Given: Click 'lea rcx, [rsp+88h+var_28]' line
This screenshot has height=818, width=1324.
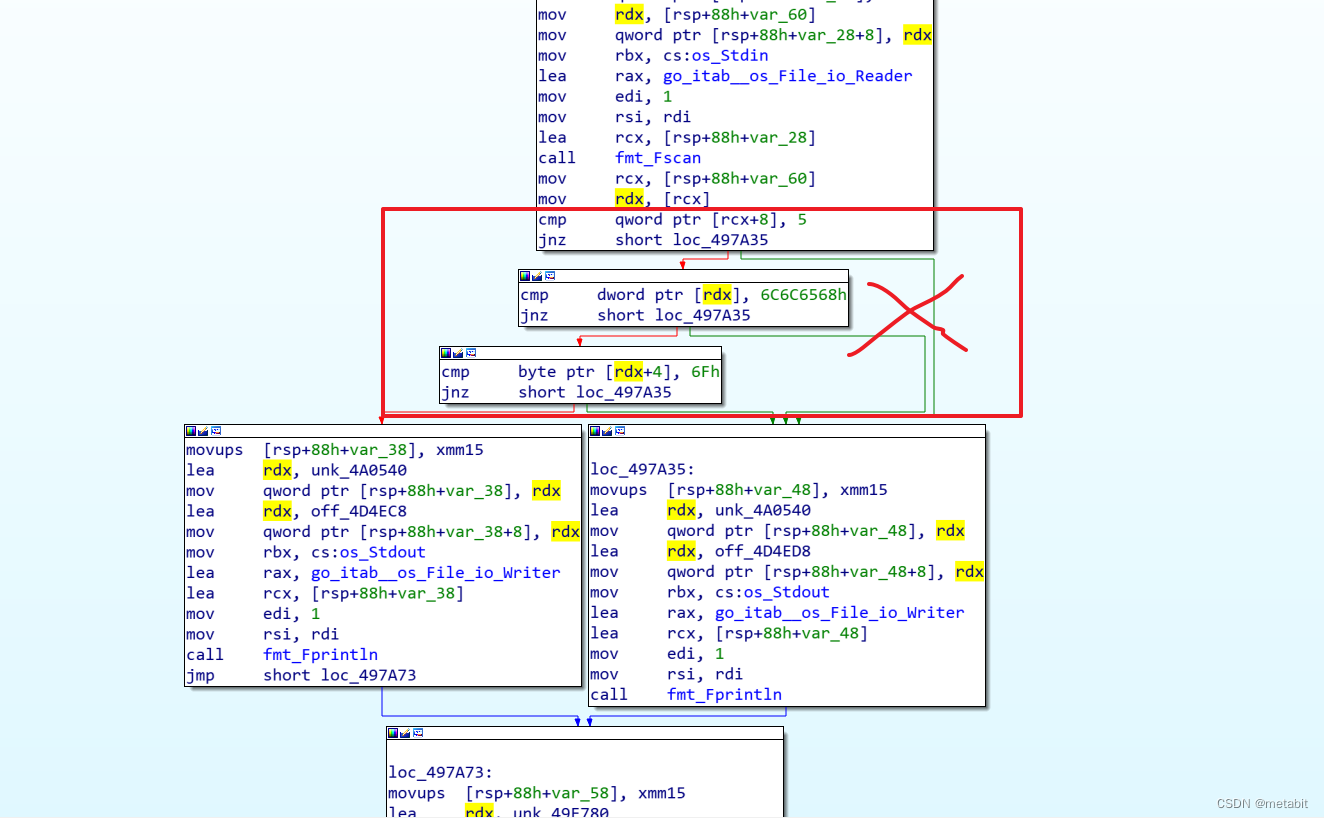Looking at the screenshot, I should (677, 137).
